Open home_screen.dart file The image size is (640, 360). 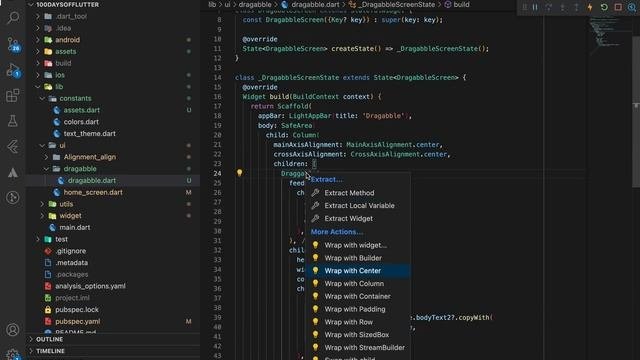93,192
